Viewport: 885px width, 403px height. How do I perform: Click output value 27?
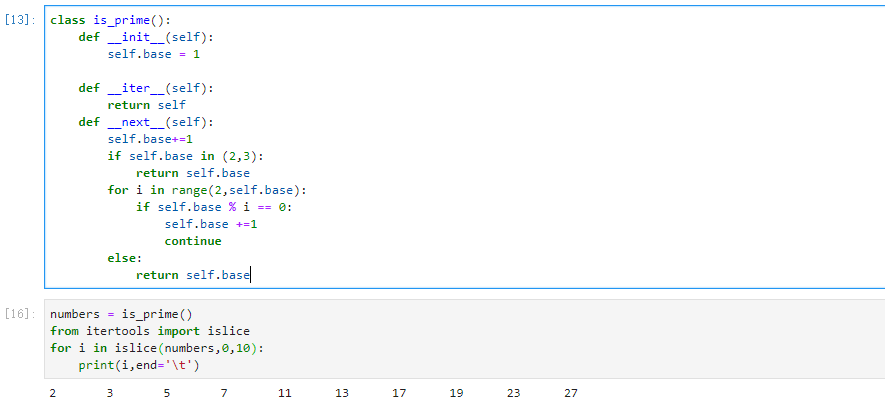pyautogui.click(x=571, y=393)
